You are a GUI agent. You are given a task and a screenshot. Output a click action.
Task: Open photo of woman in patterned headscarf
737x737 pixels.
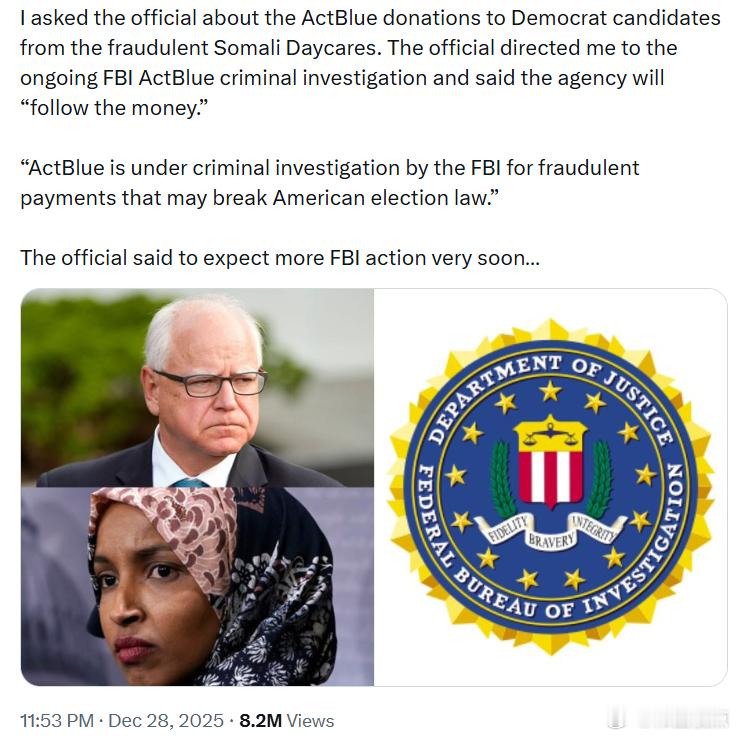click(197, 587)
